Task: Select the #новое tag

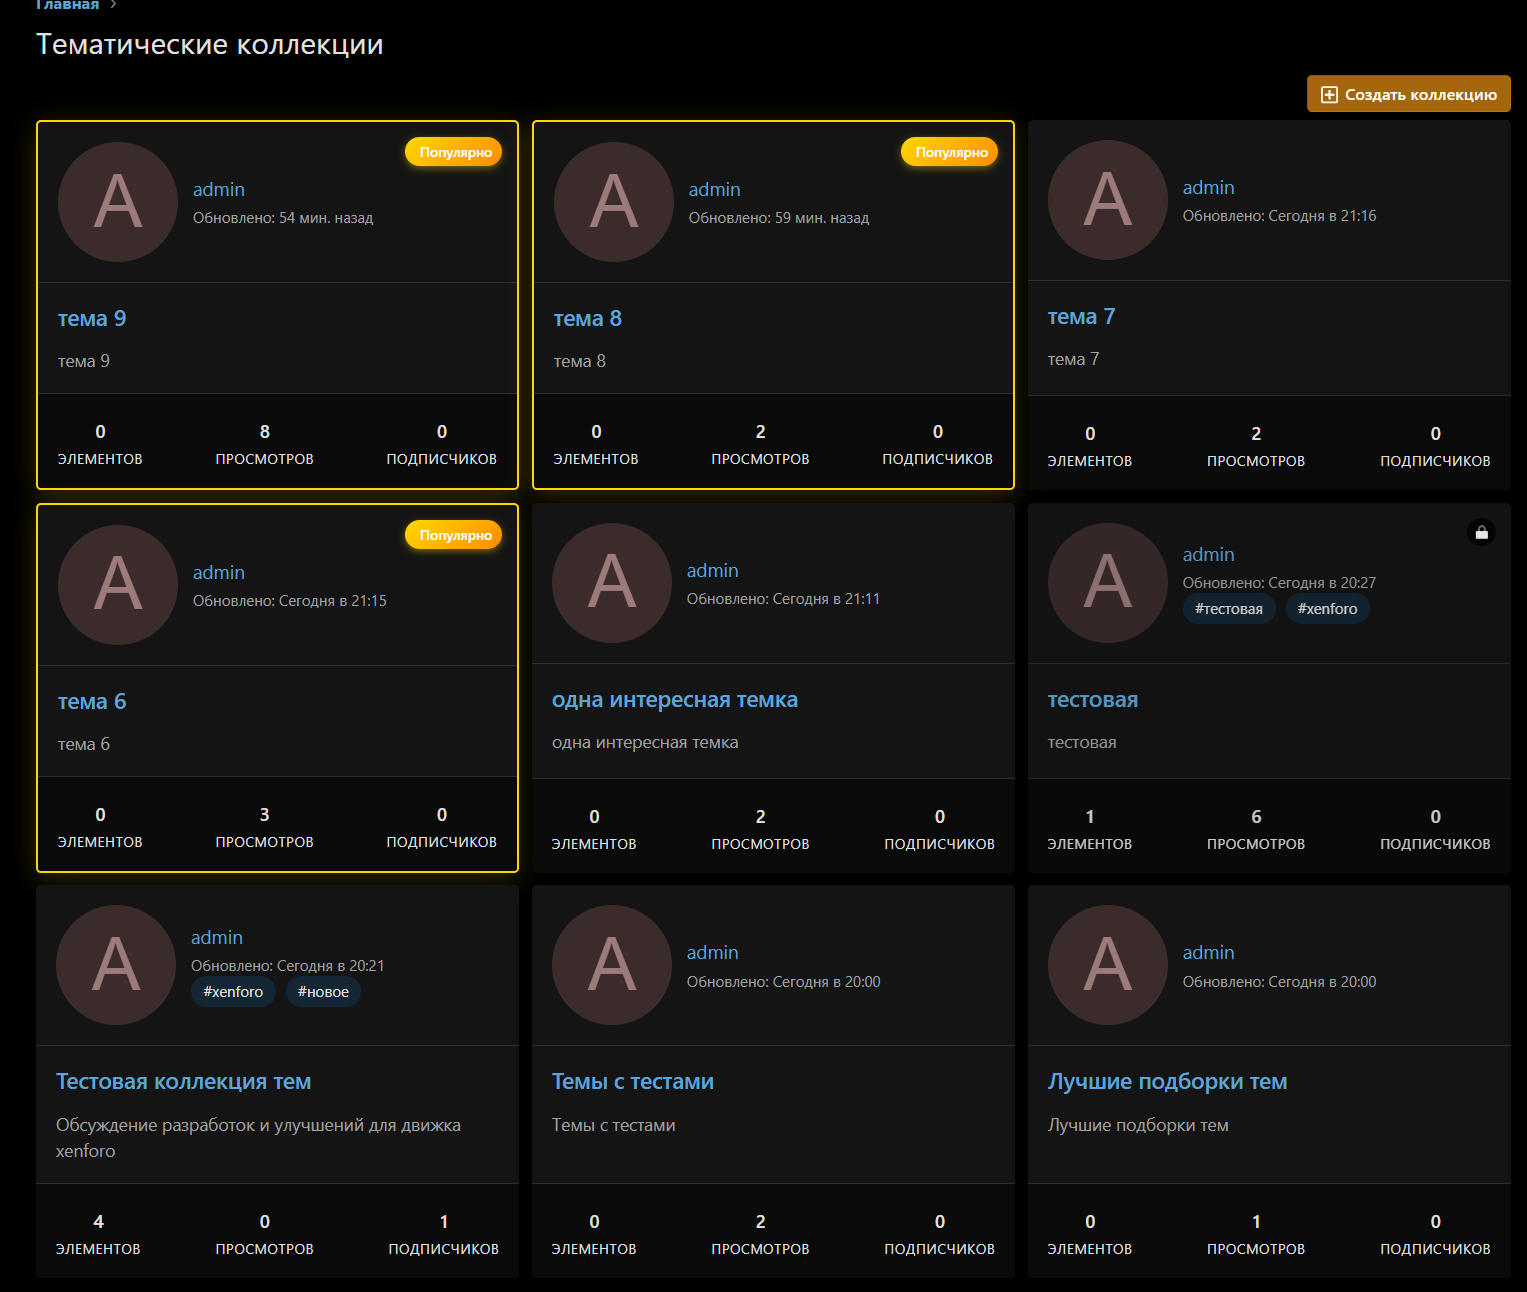Action: 323,992
